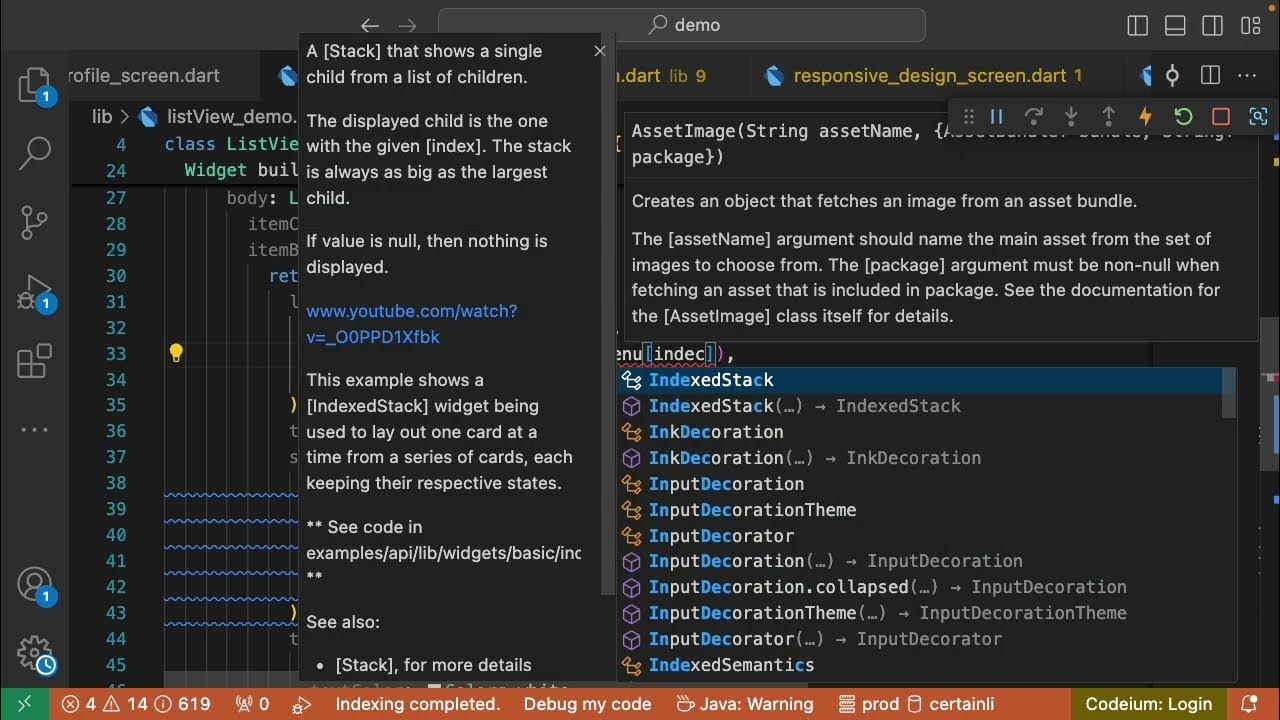Click the Hot Reload lightning icon

[1145, 117]
